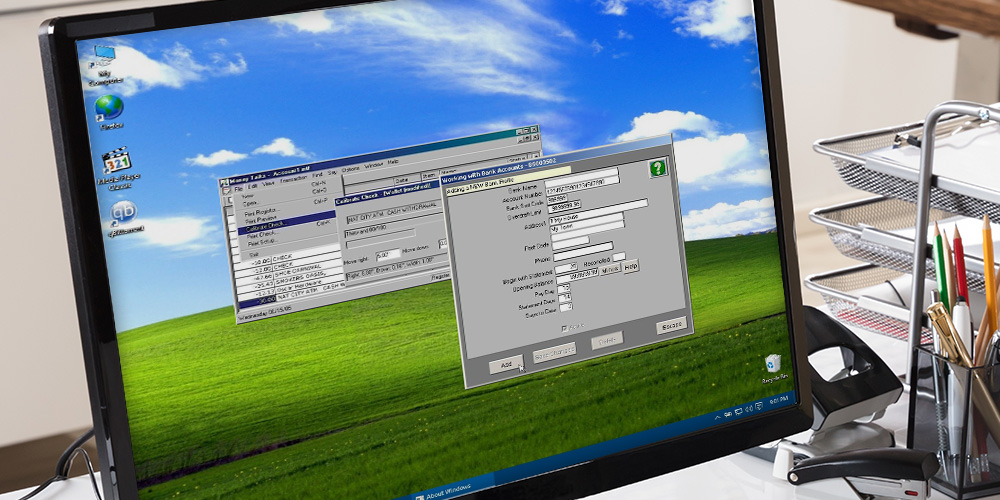The image size is (1000, 500).
Task: Toggle the Active checkbox in Bank Accounts
Action: click(564, 328)
